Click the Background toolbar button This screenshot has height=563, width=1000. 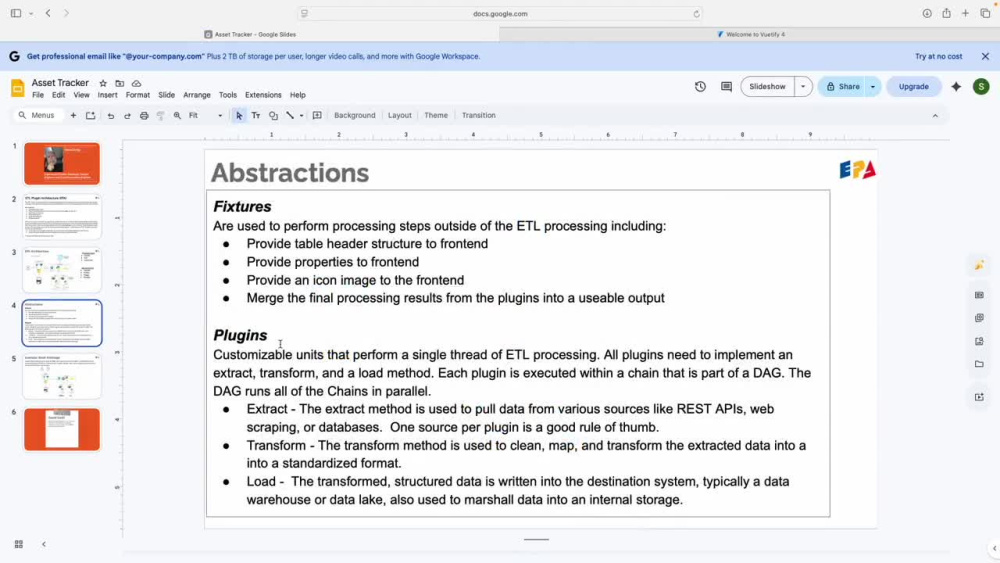[355, 115]
